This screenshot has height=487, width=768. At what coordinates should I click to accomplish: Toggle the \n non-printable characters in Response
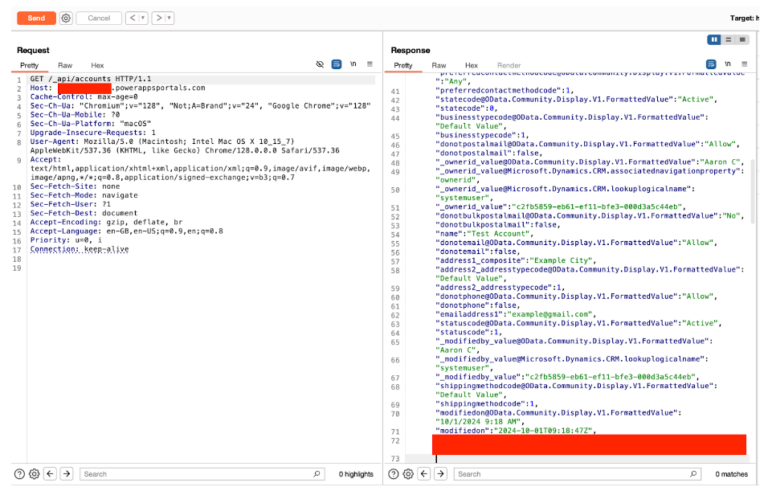(x=728, y=64)
